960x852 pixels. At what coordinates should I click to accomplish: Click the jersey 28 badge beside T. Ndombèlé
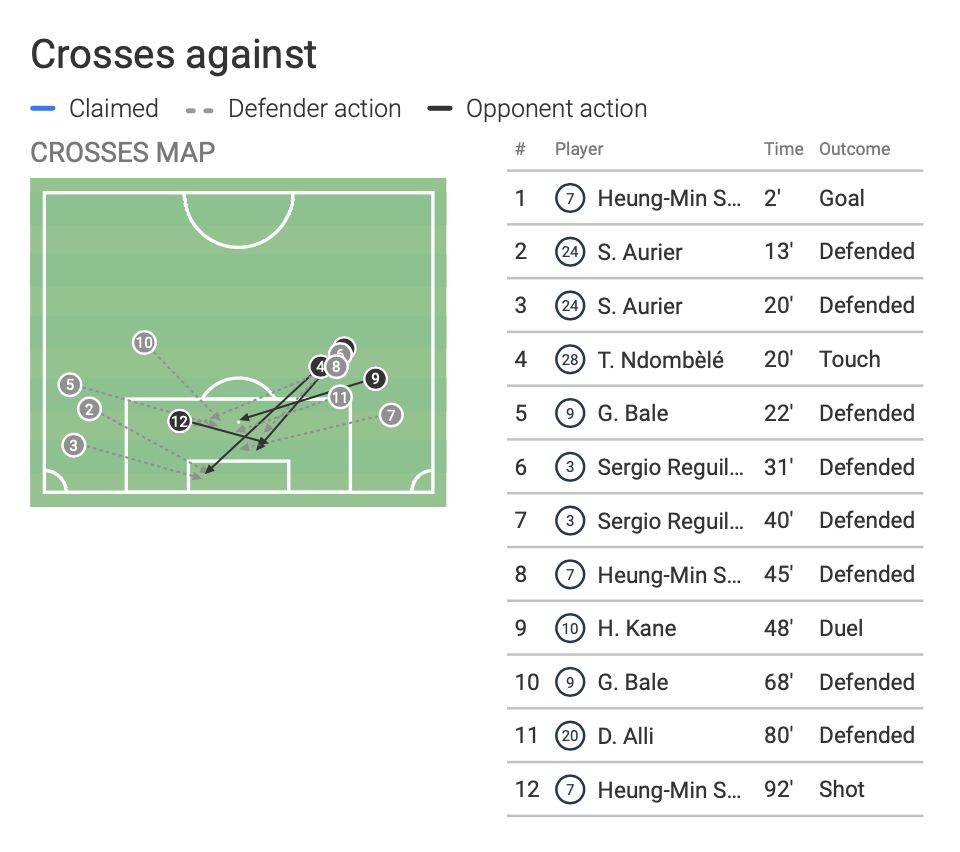pos(569,360)
